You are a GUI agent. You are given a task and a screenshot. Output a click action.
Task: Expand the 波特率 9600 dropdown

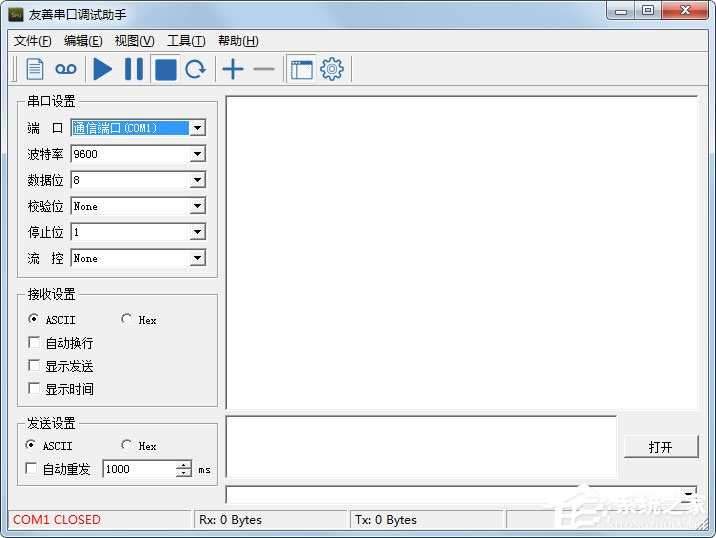tap(197, 154)
